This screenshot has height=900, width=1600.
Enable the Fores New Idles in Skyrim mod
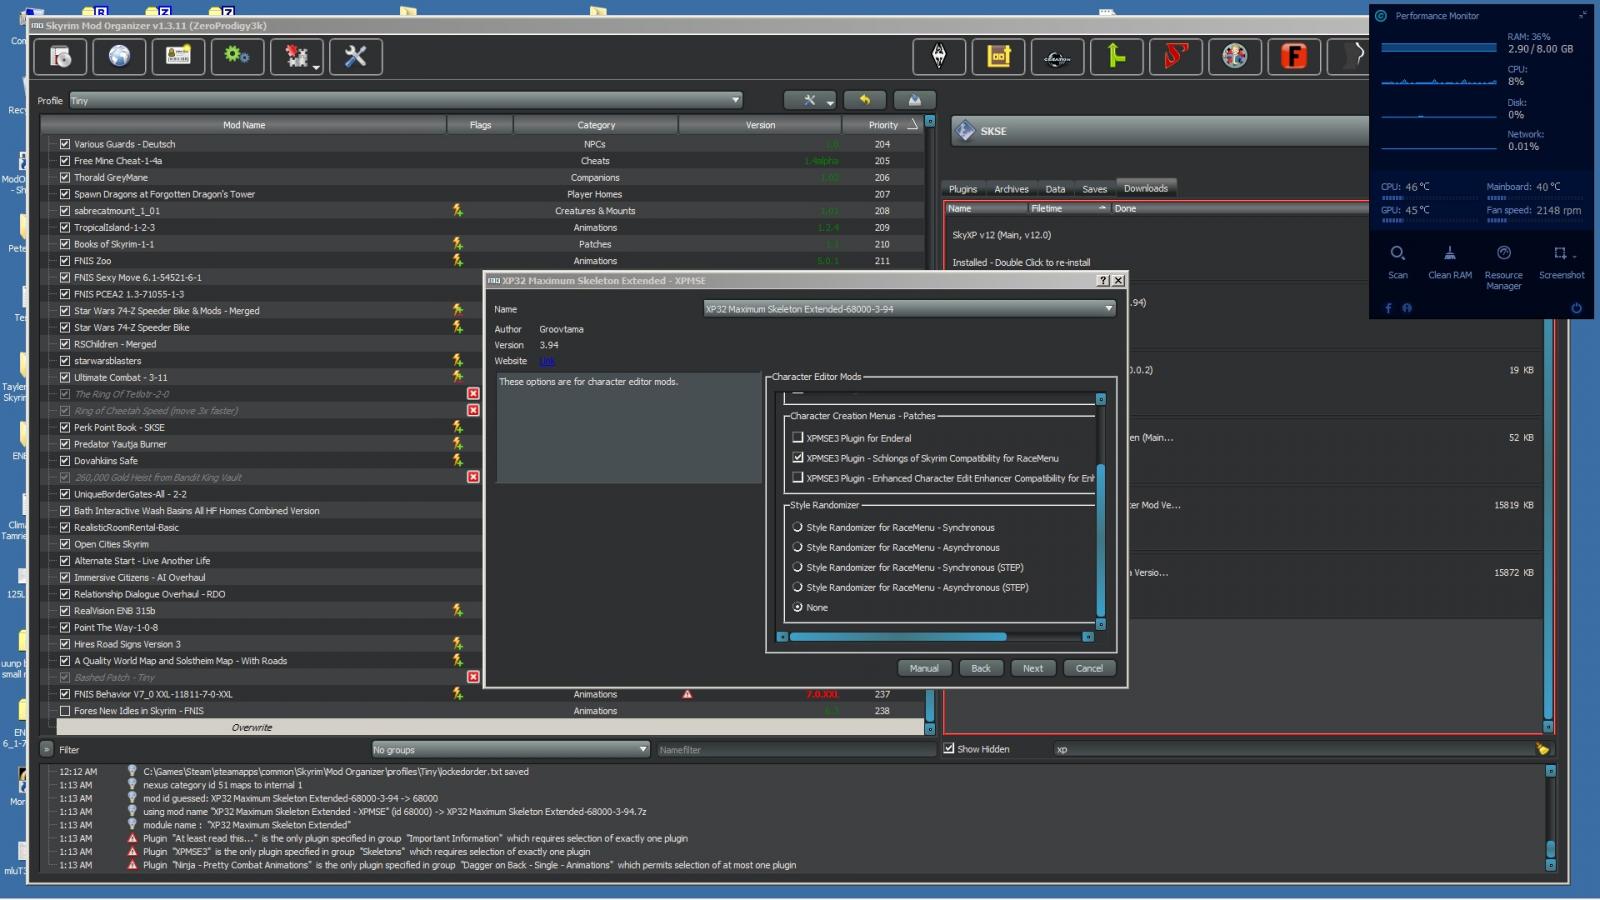tap(65, 711)
